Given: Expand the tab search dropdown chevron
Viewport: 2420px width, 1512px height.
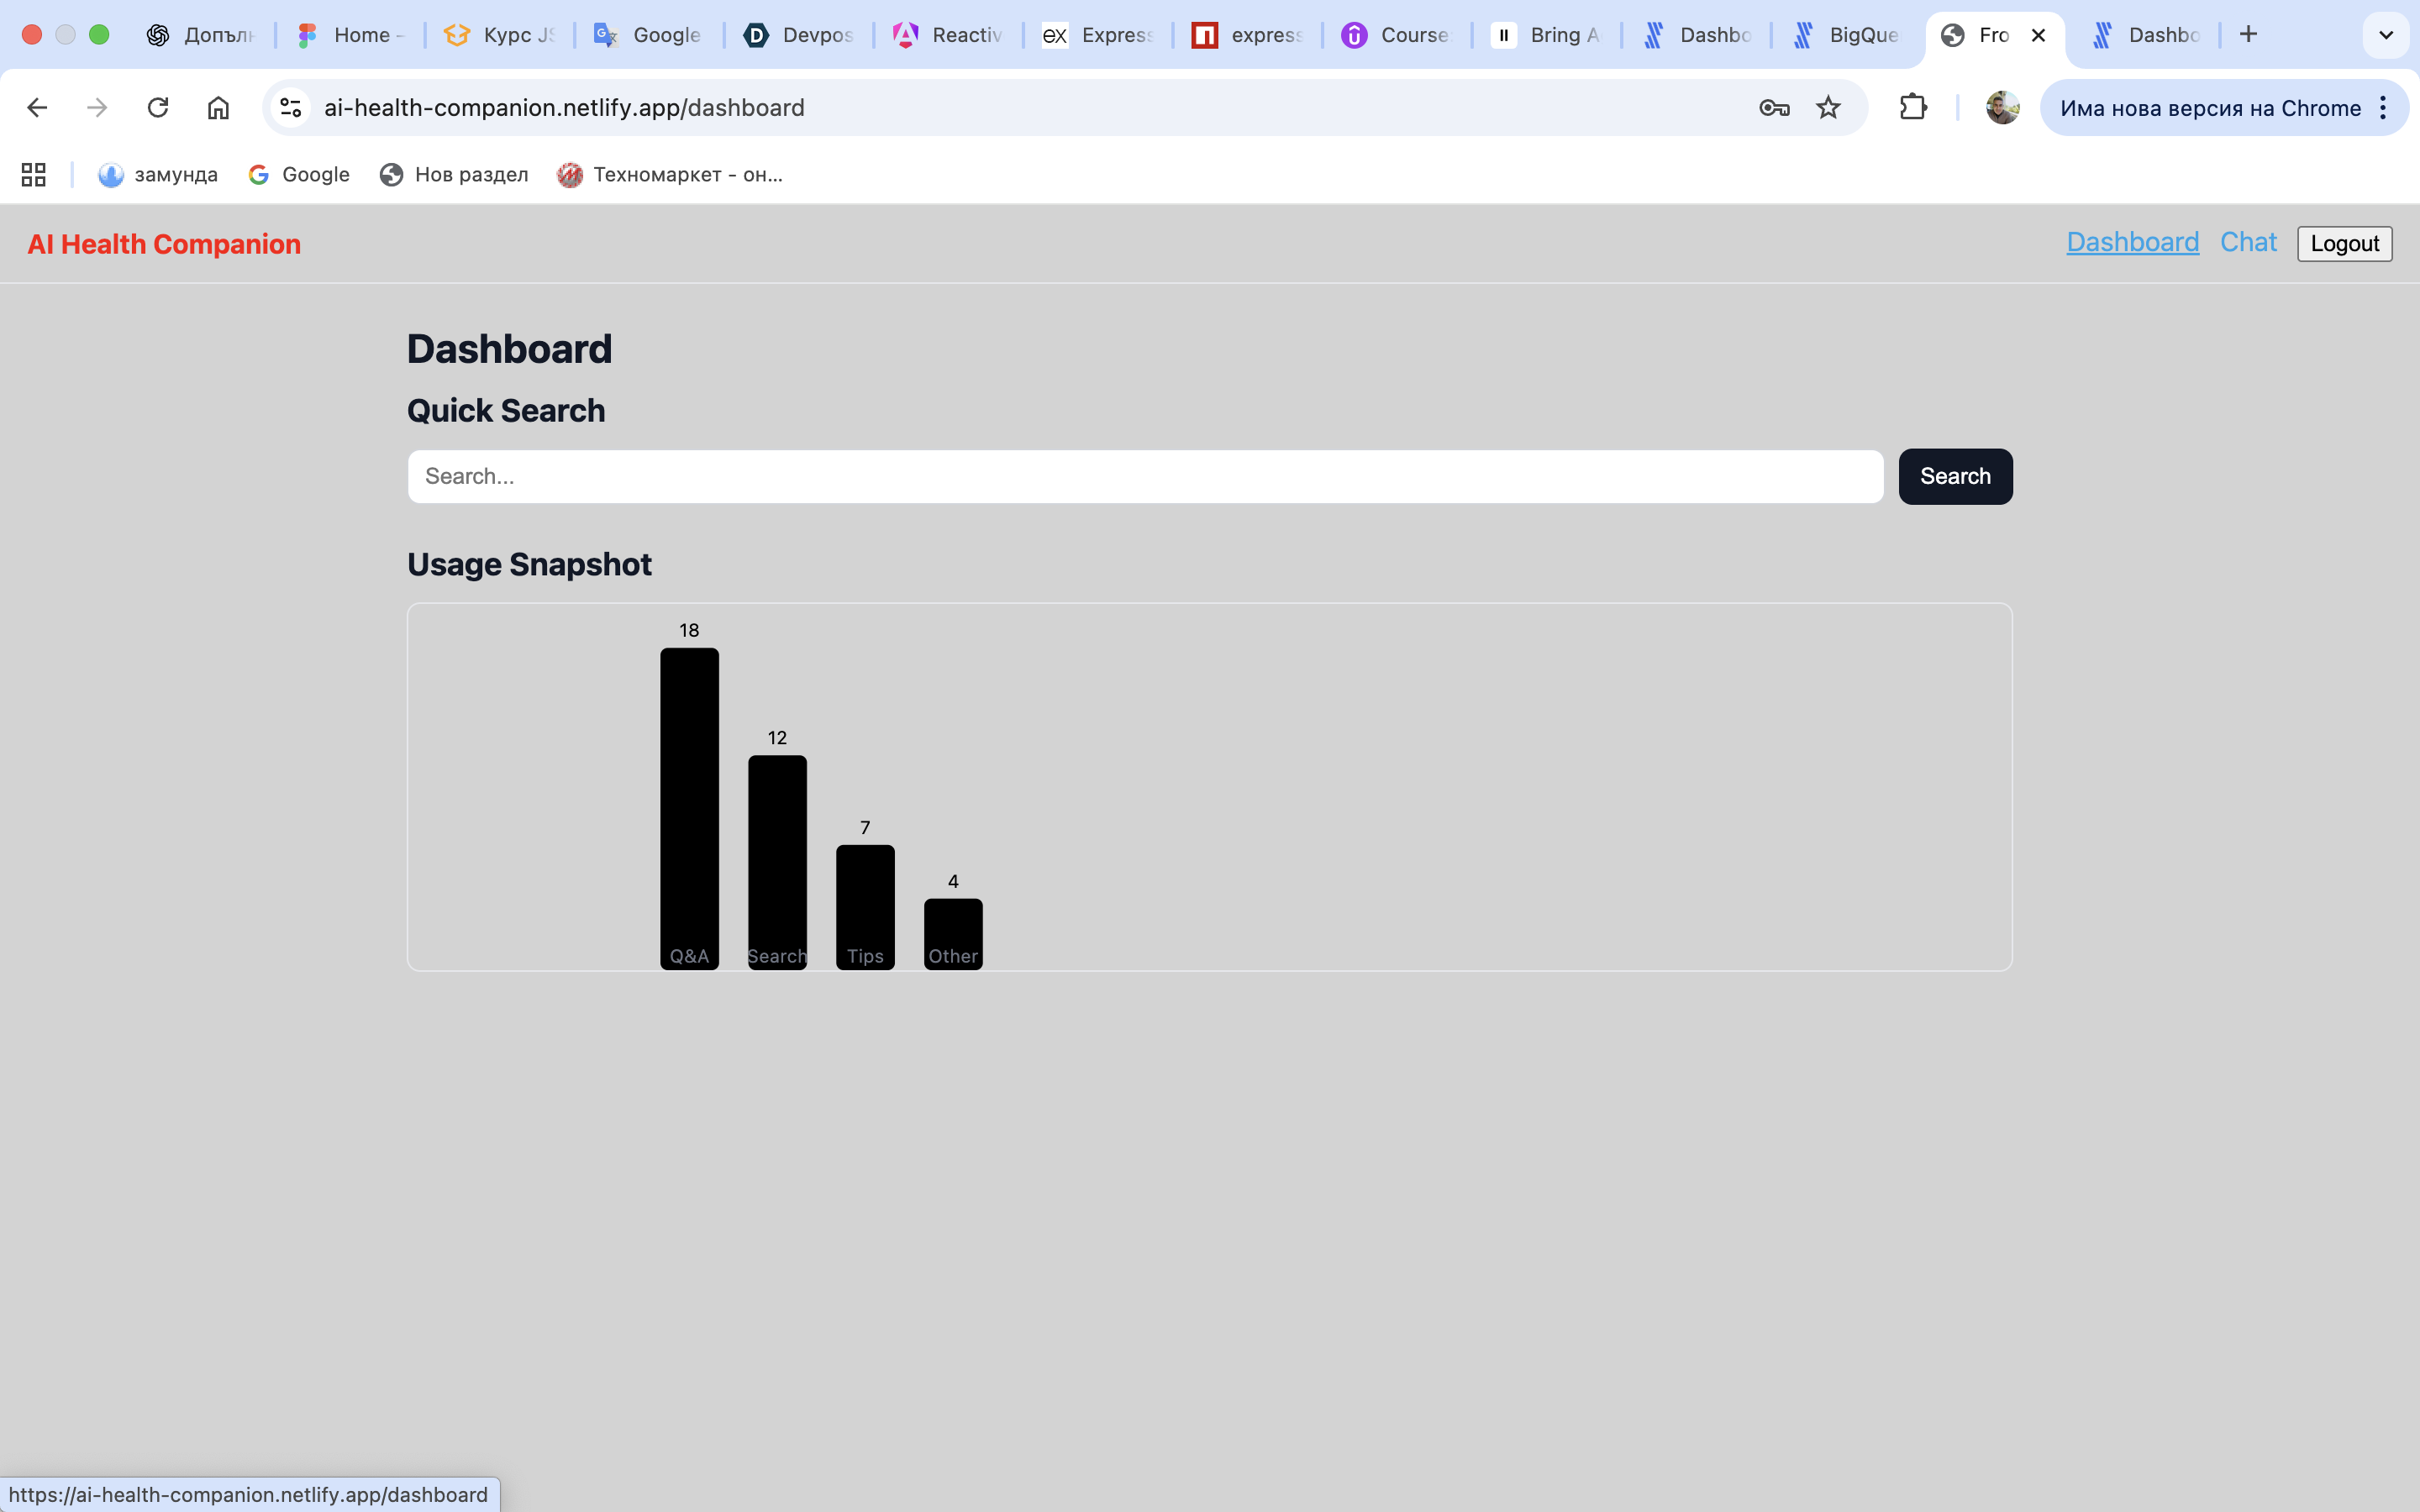Looking at the screenshot, I should click(x=2385, y=35).
